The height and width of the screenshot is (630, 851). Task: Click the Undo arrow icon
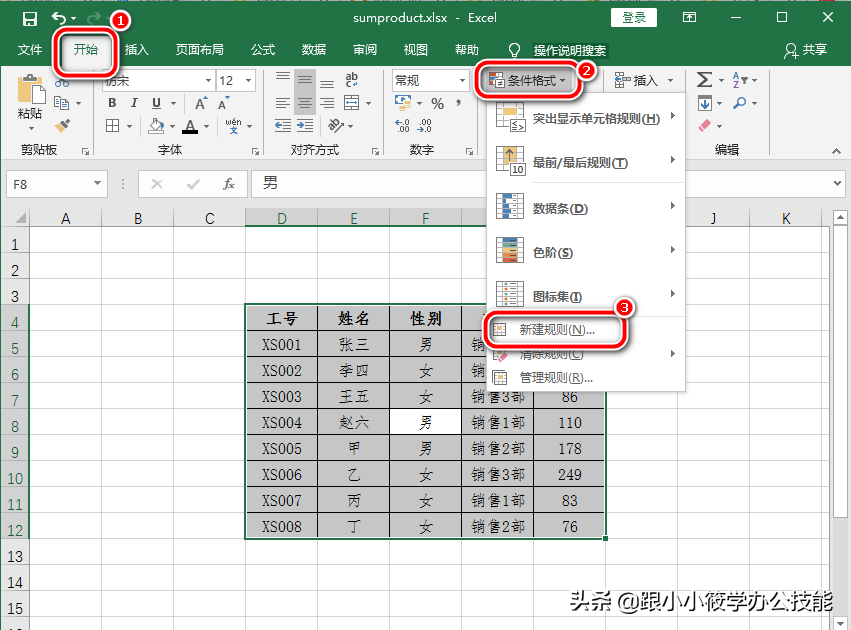click(x=59, y=18)
